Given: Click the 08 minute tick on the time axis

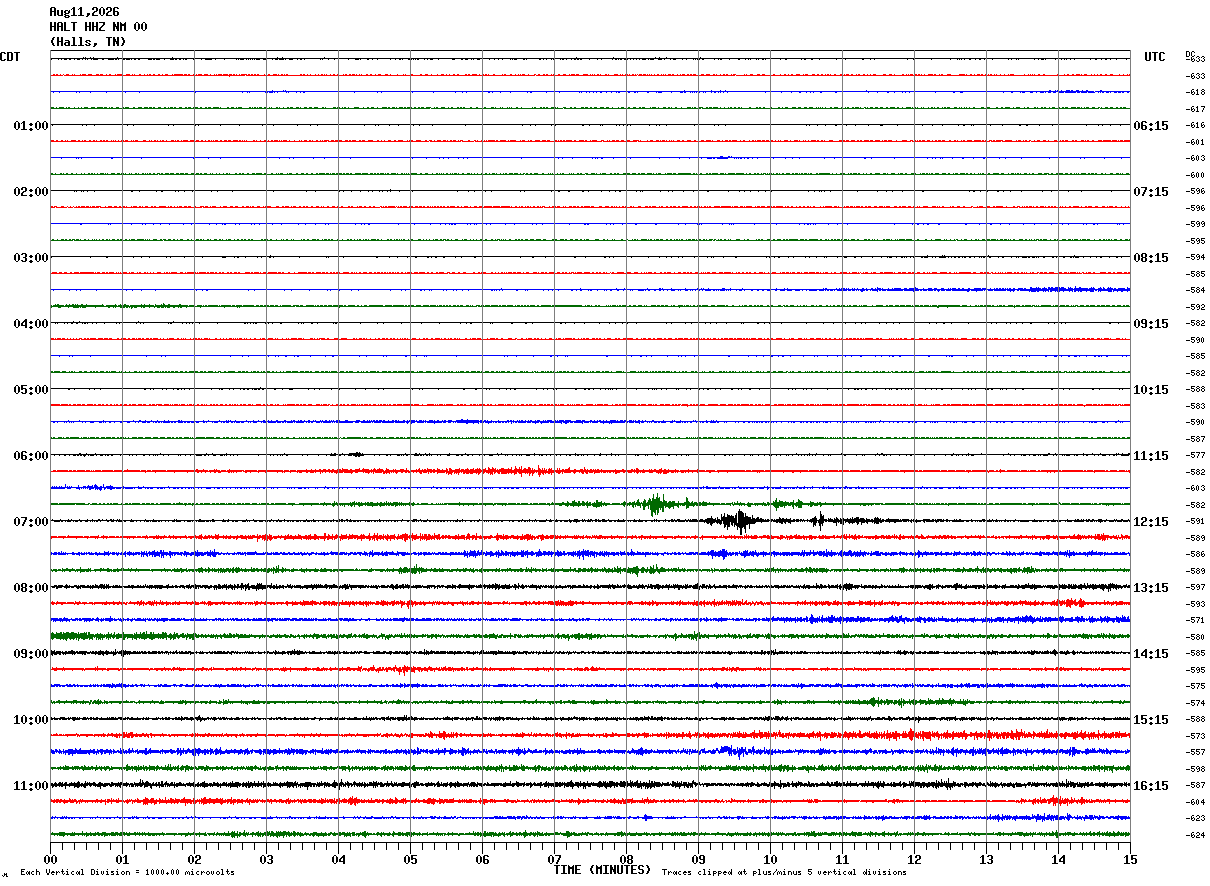Looking at the screenshot, I should point(626,858).
